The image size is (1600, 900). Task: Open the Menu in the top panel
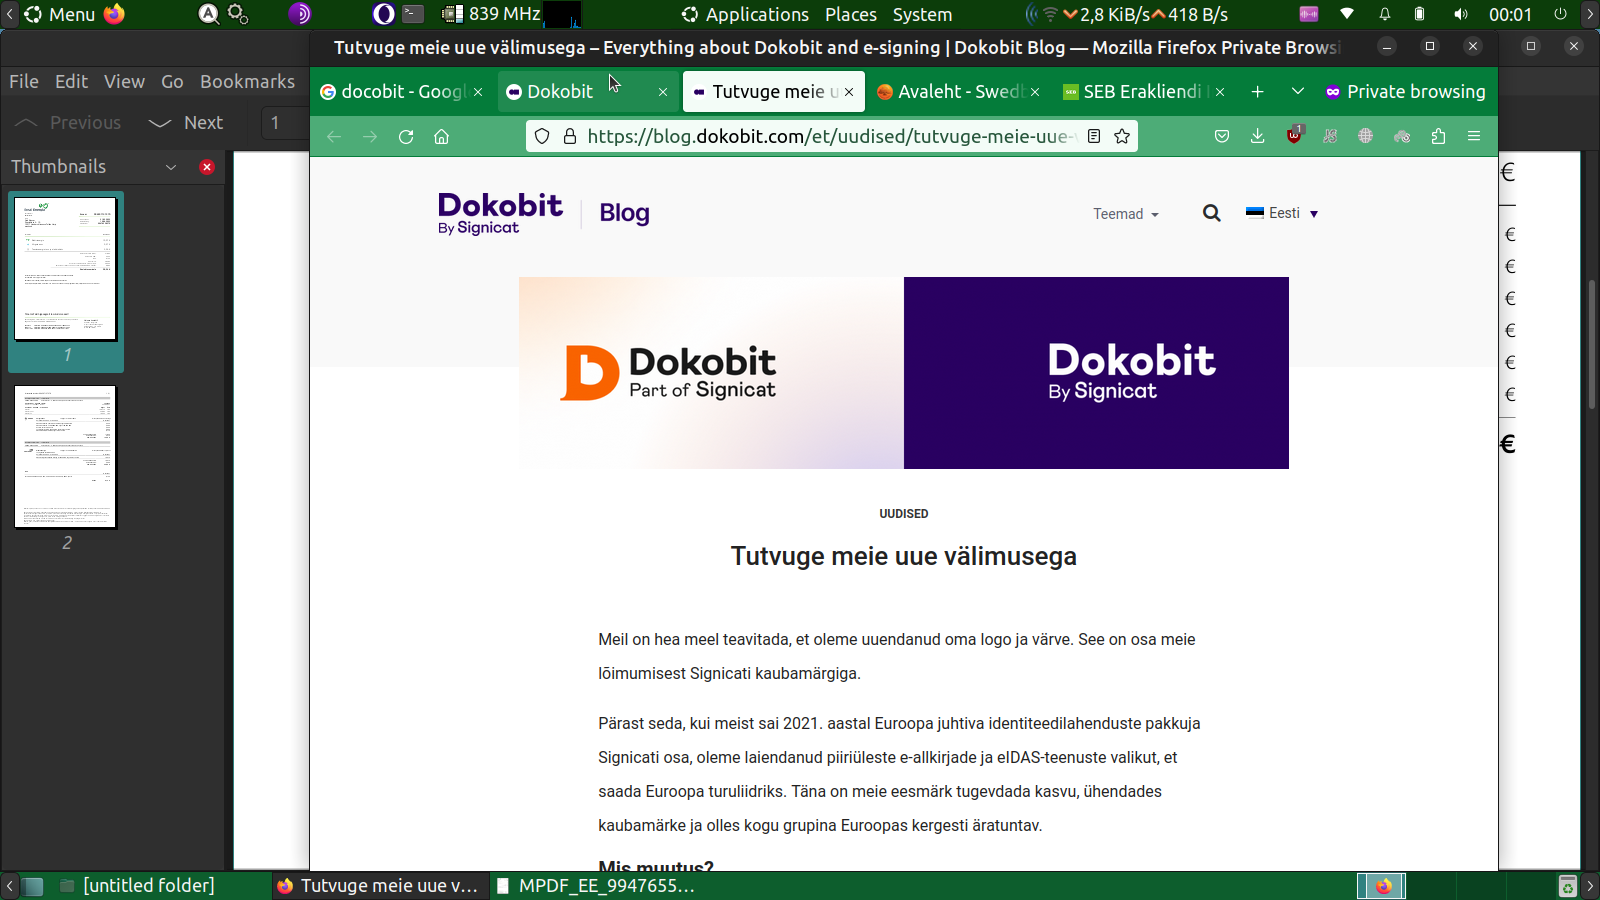60,14
